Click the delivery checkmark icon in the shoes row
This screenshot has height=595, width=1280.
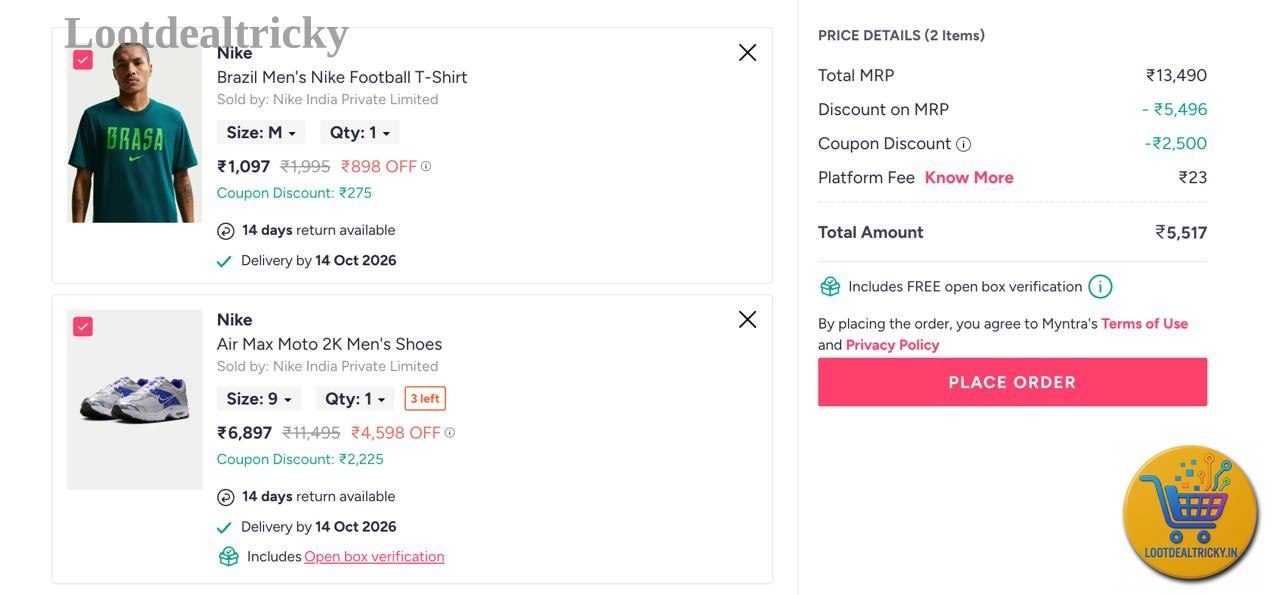pyautogui.click(x=225, y=527)
